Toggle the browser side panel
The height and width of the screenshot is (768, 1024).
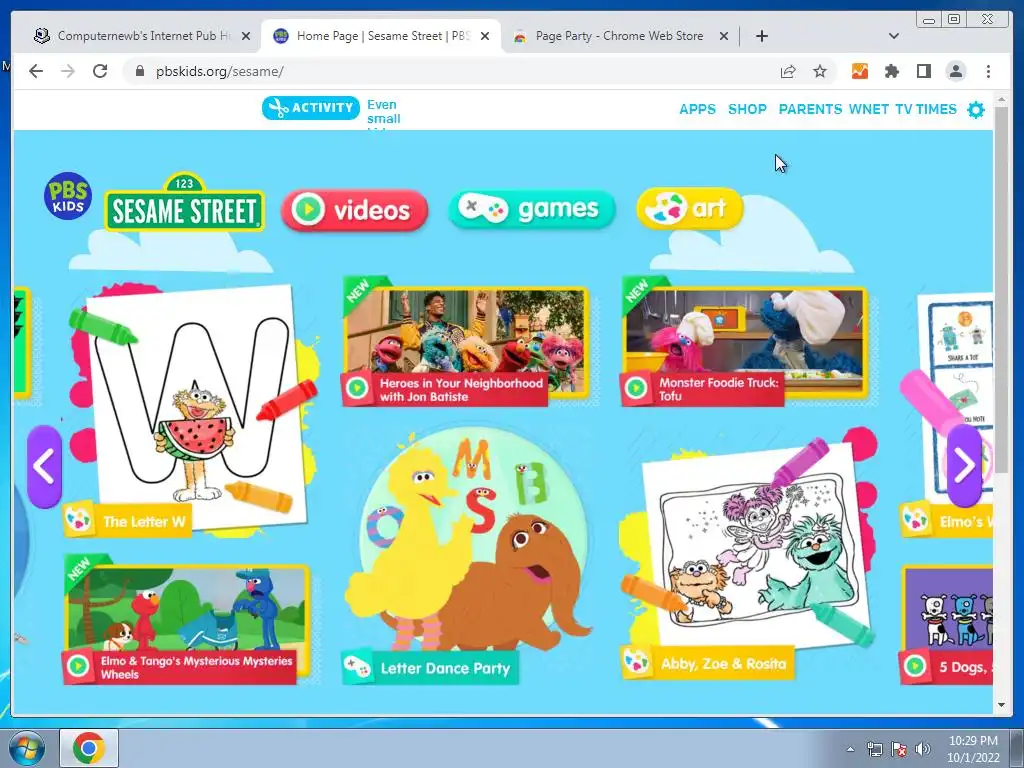(923, 71)
